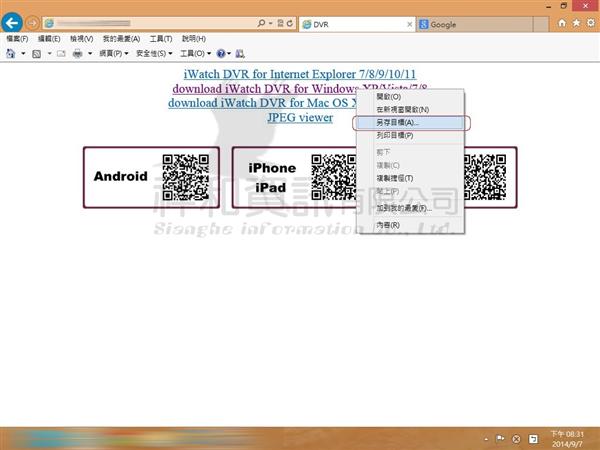Open iWatch DVR for Internet Explorer link

pos(300,74)
